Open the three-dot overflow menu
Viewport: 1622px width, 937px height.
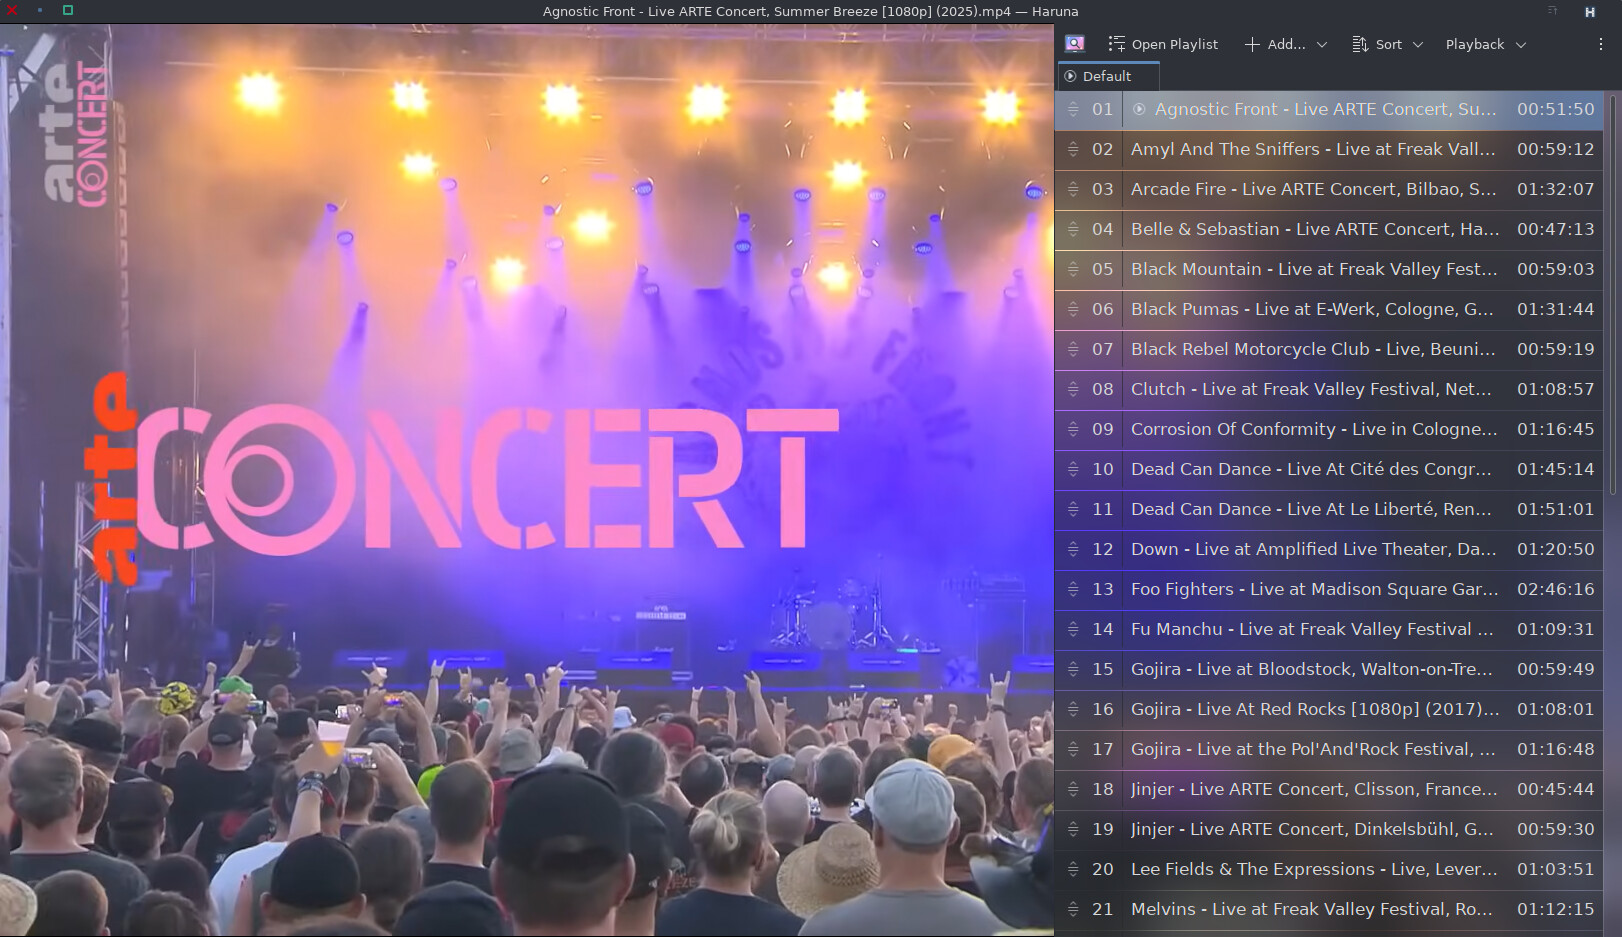coord(1600,44)
